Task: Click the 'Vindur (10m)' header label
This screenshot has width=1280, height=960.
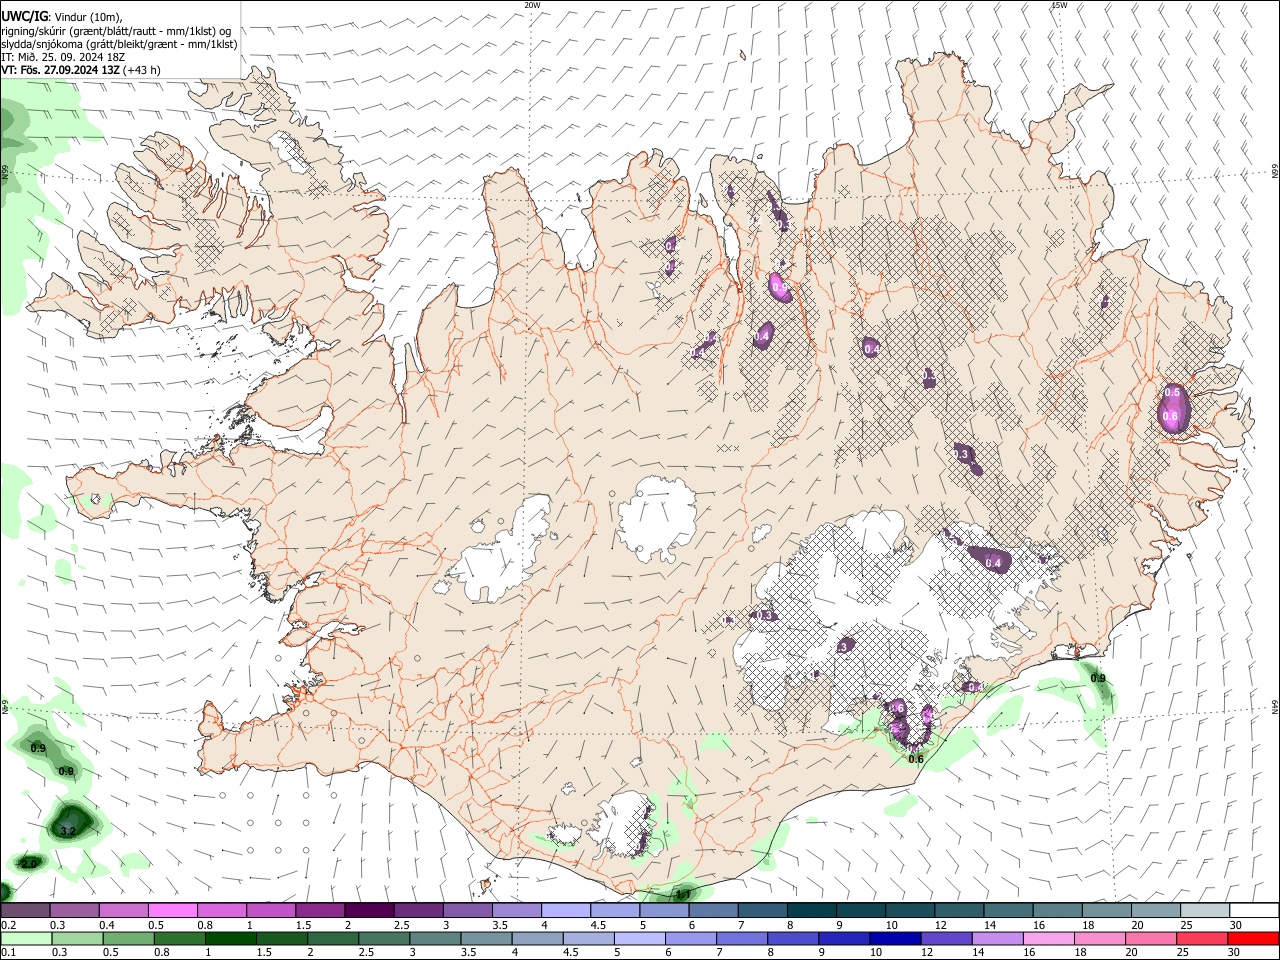Action: [x=88, y=16]
